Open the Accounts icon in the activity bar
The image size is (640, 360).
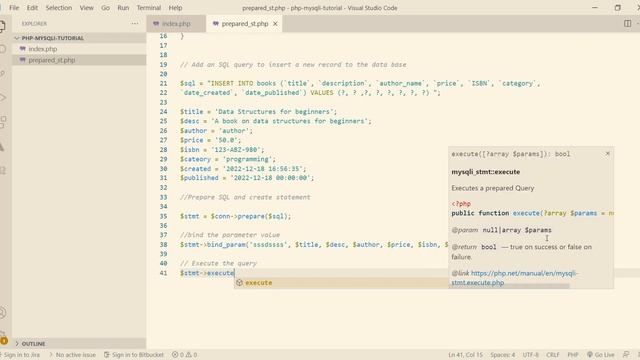2,313
